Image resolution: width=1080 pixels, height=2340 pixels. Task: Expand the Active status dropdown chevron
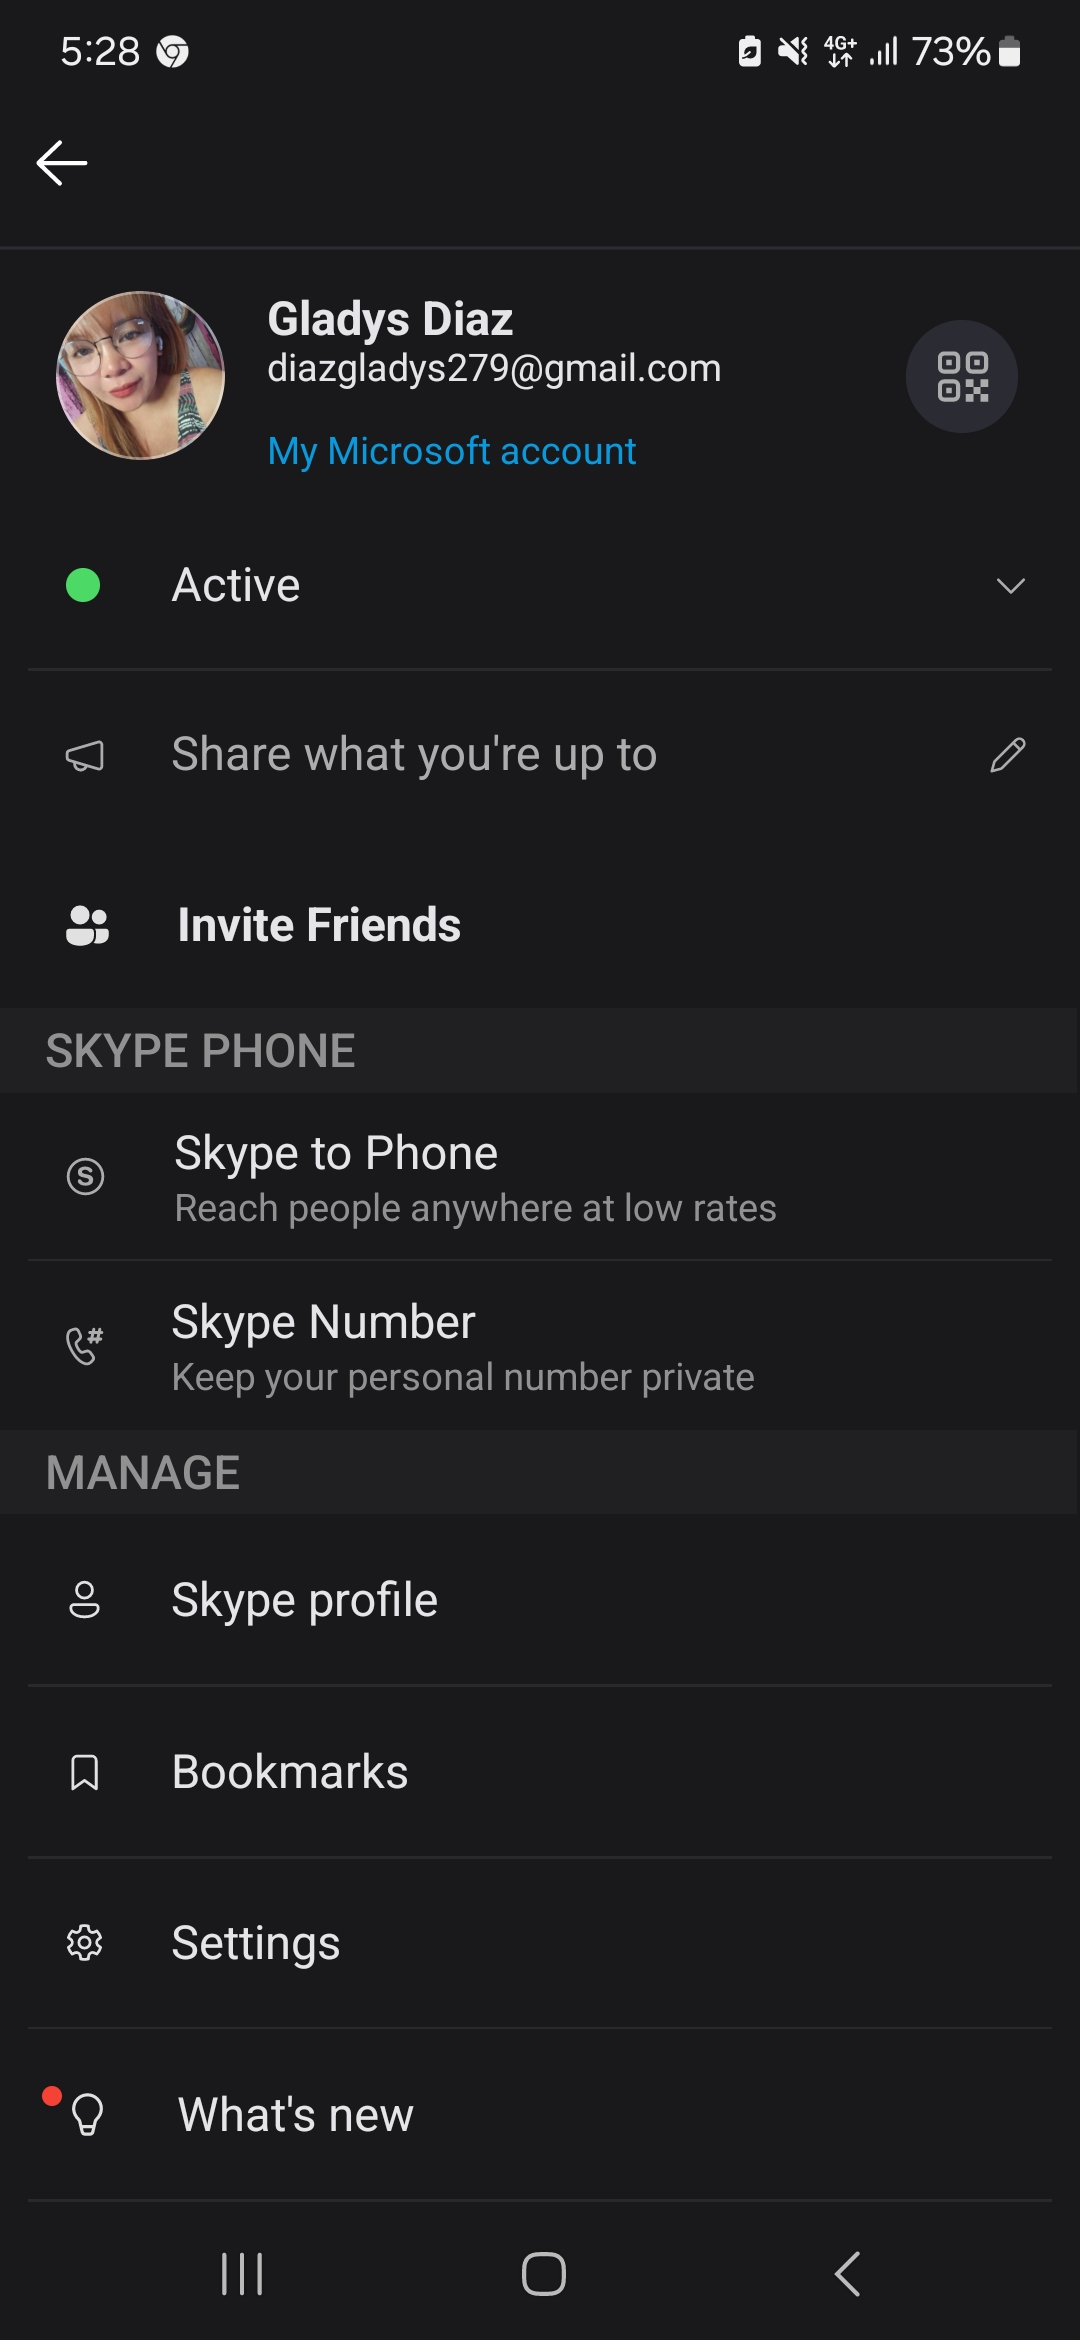point(1011,586)
